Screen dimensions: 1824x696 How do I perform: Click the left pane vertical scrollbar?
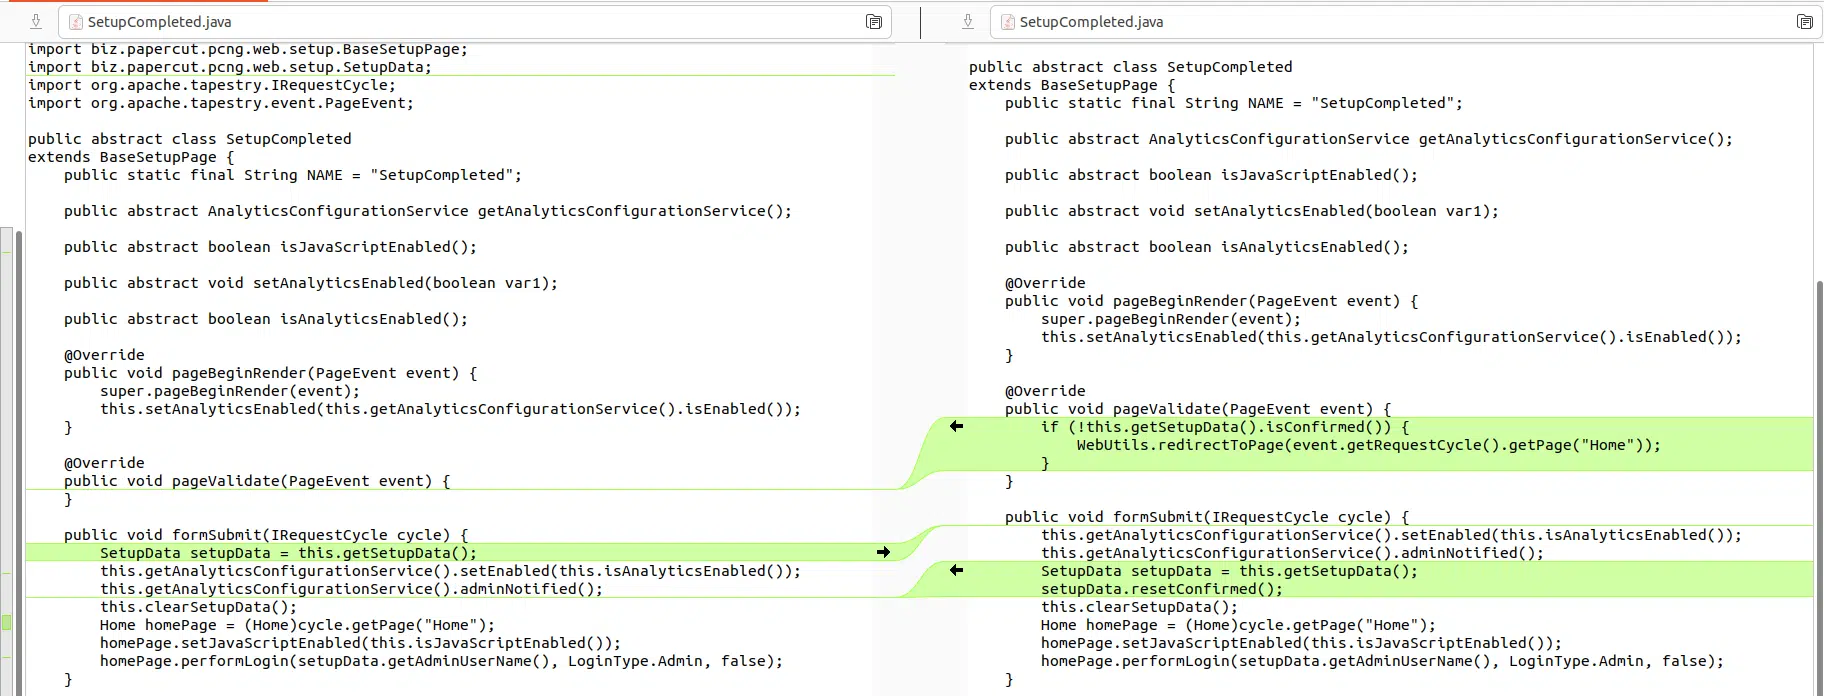click(x=18, y=450)
